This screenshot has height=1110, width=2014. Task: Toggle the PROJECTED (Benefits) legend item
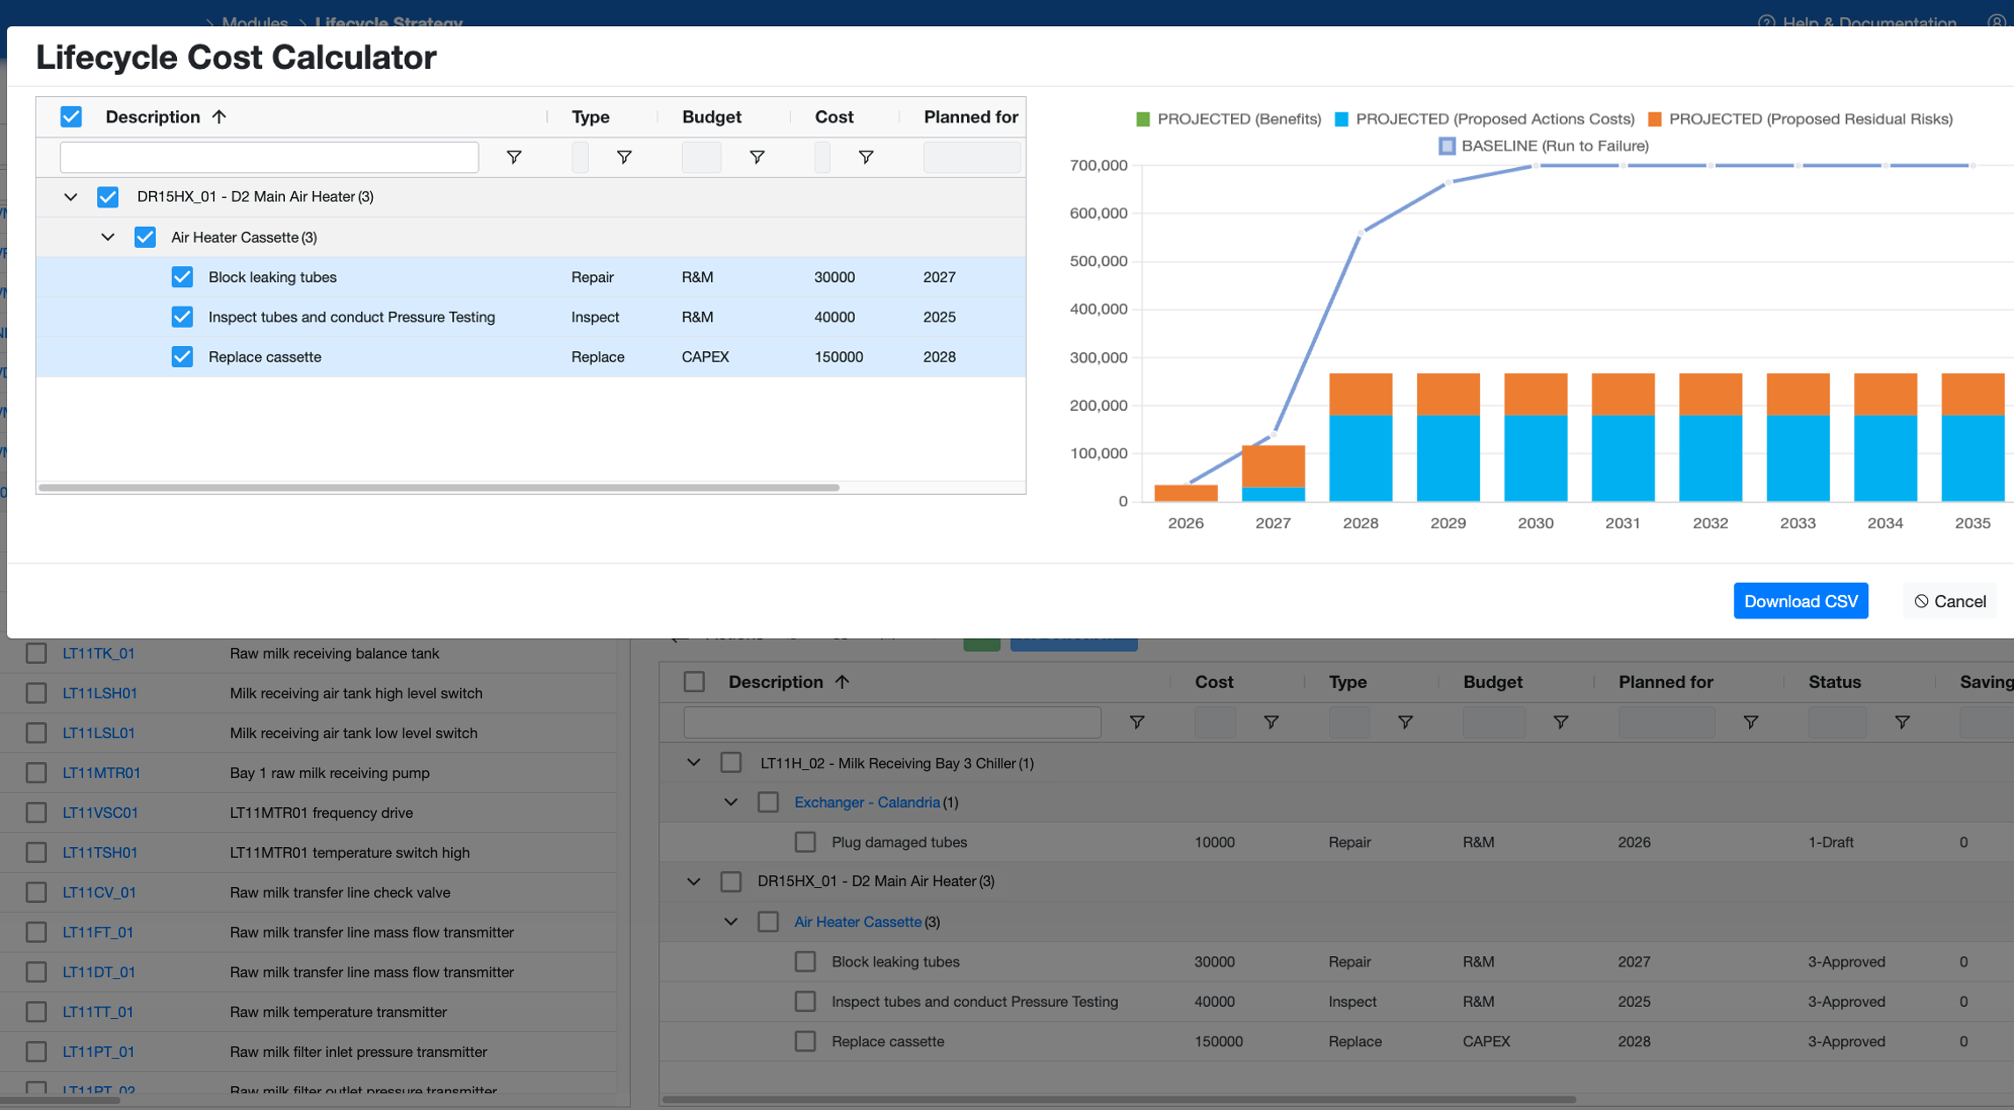pos(1229,119)
